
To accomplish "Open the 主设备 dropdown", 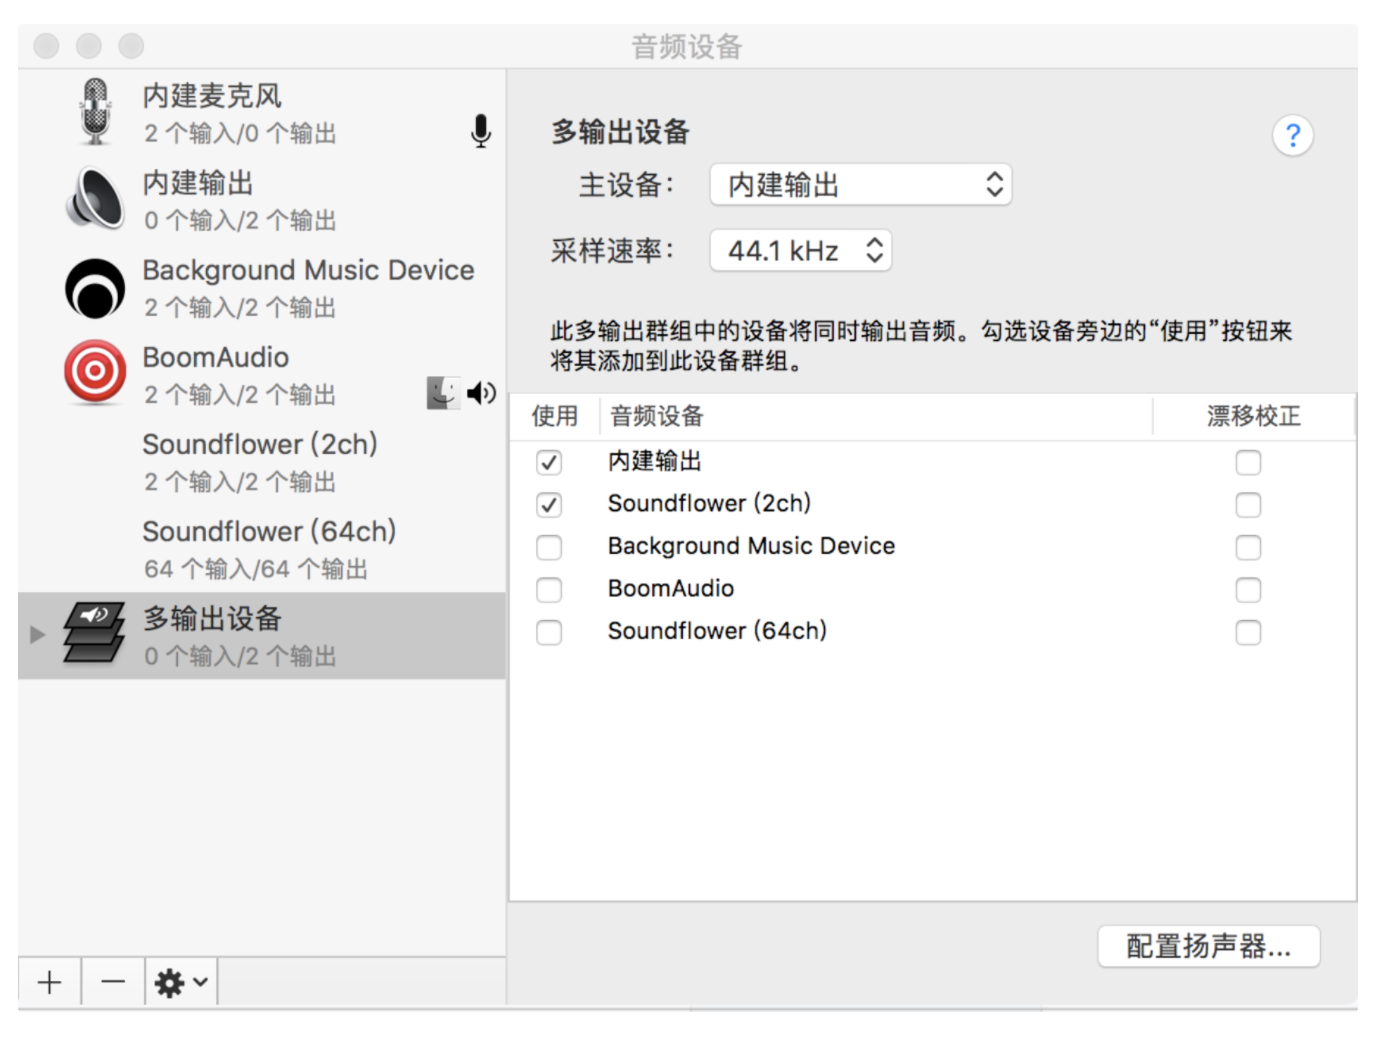I will (x=861, y=185).
